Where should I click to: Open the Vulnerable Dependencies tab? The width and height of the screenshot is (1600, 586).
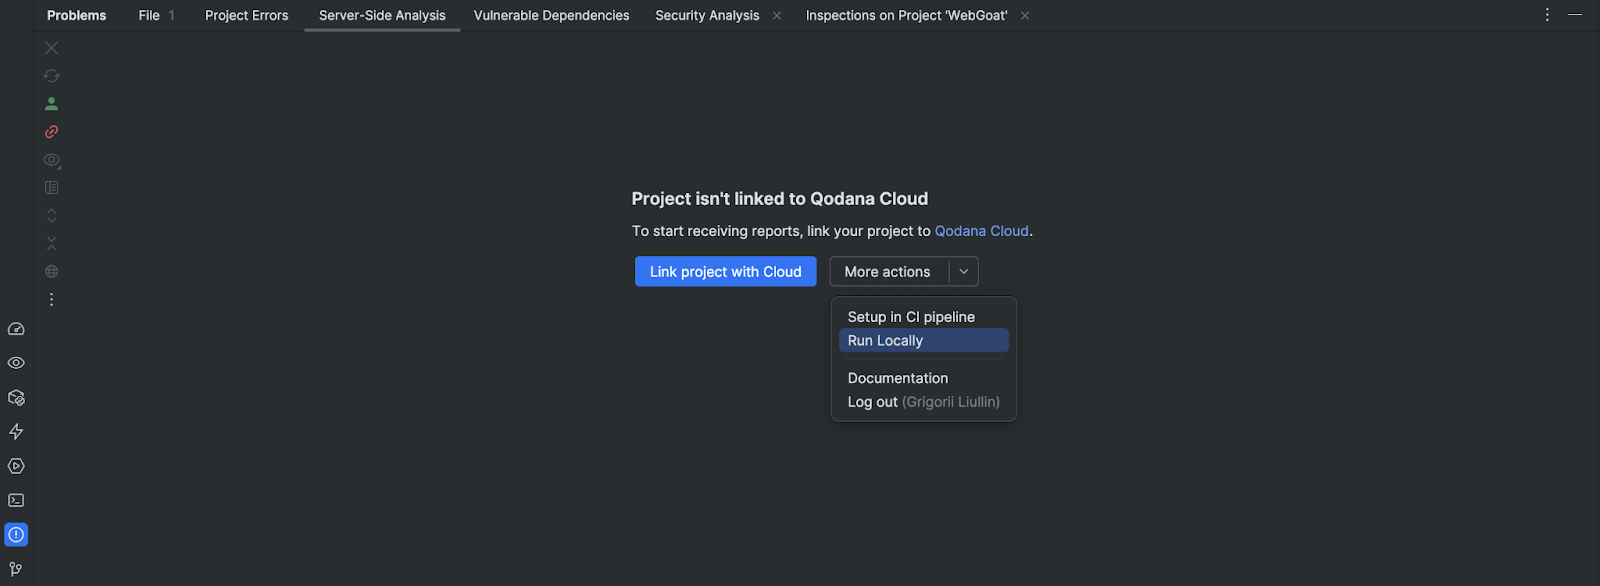[551, 15]
